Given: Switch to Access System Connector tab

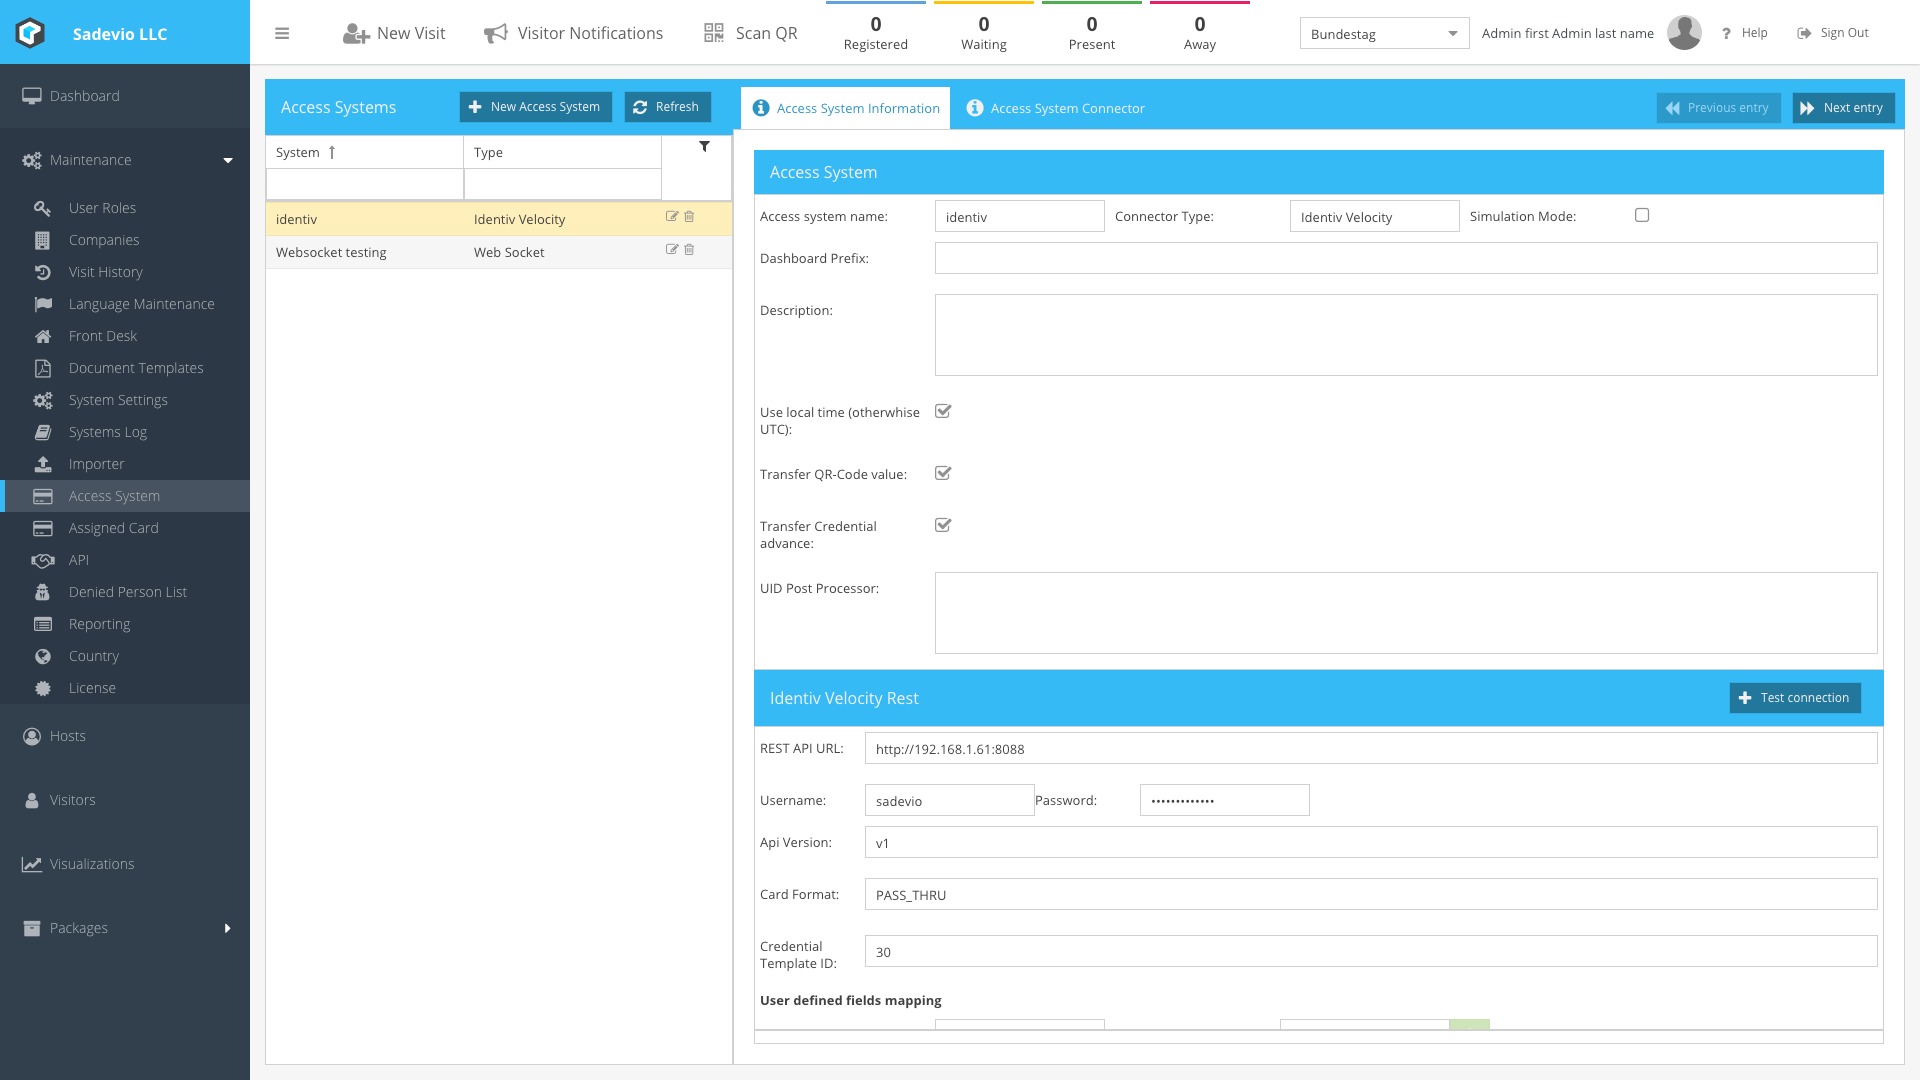Looking at the screenshot, I should 1056,108.
